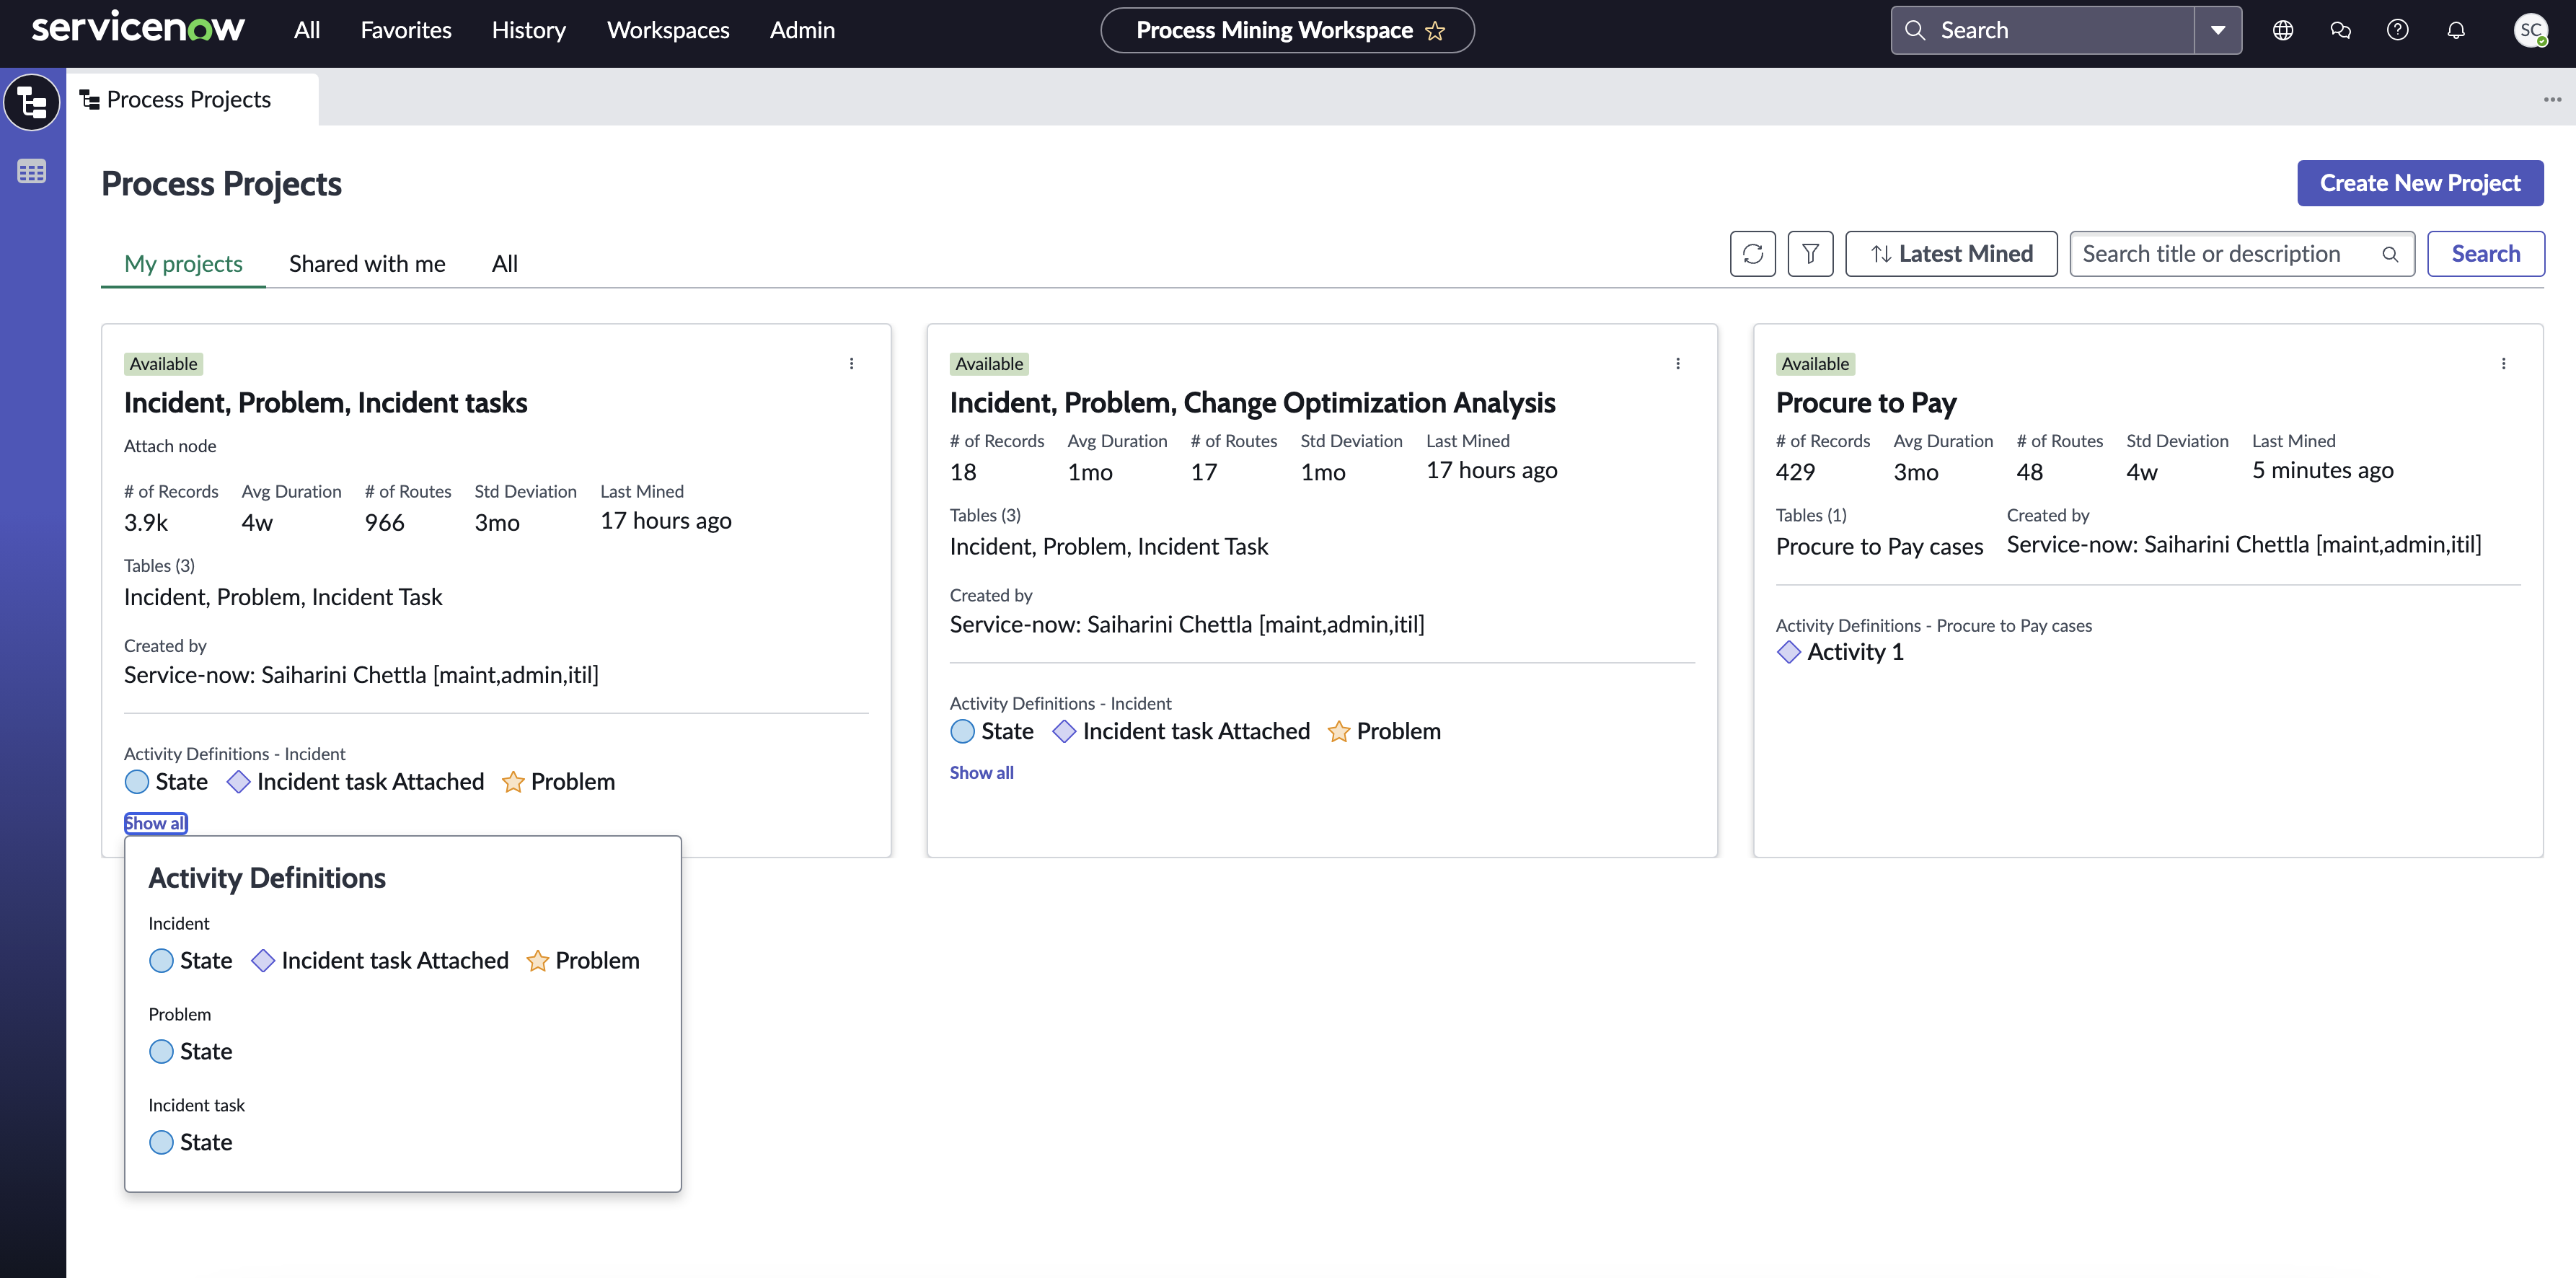
Task: Click Incident task Attached diamond in first card
Action: tap(238, 782)
